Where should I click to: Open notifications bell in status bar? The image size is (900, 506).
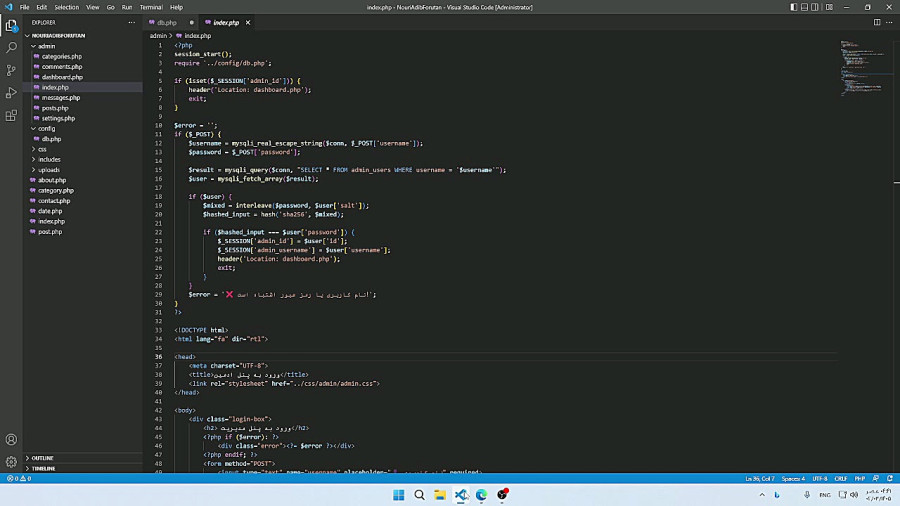[x=890, y=478]
